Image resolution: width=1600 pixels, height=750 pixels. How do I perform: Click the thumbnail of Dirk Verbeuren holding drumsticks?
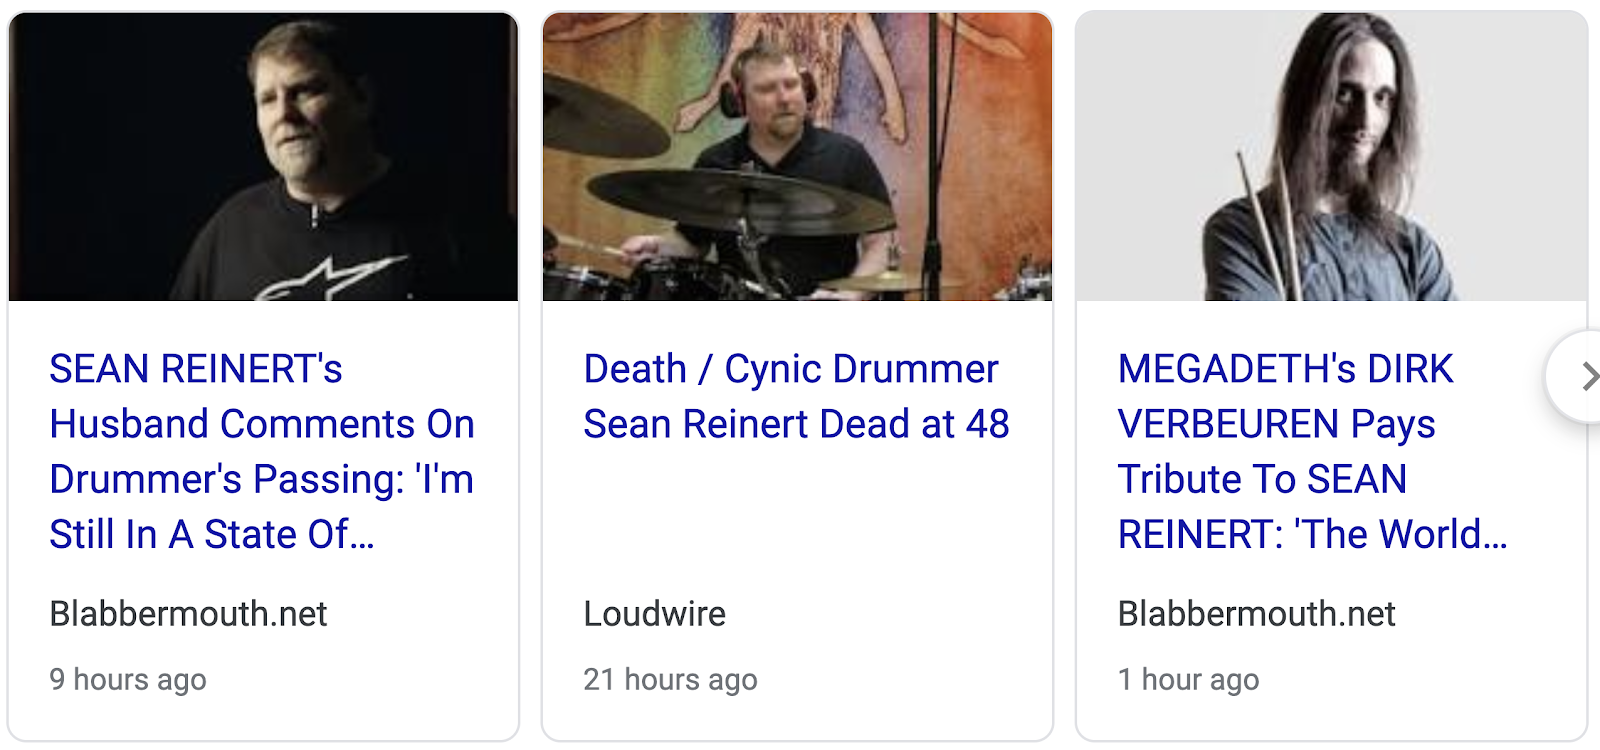1330,155
